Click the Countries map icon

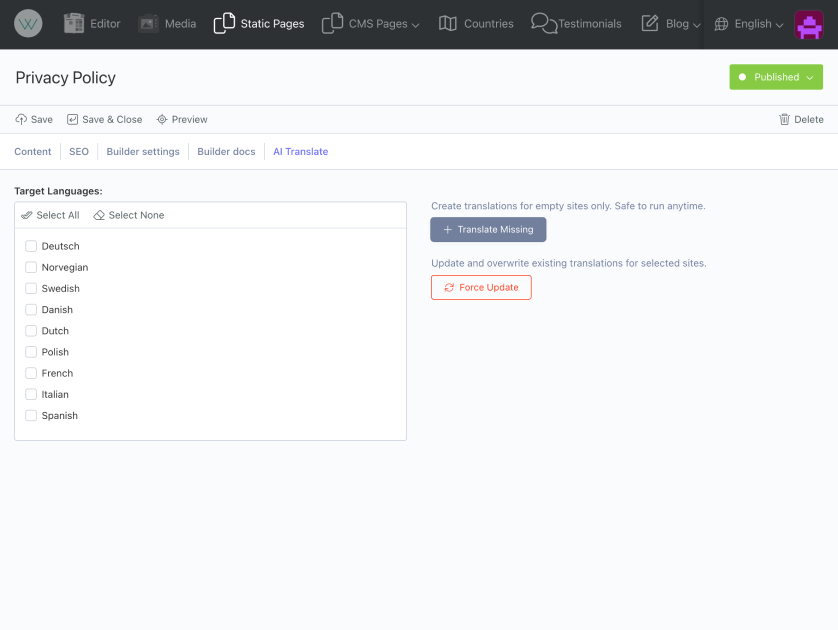coord(448,24)
